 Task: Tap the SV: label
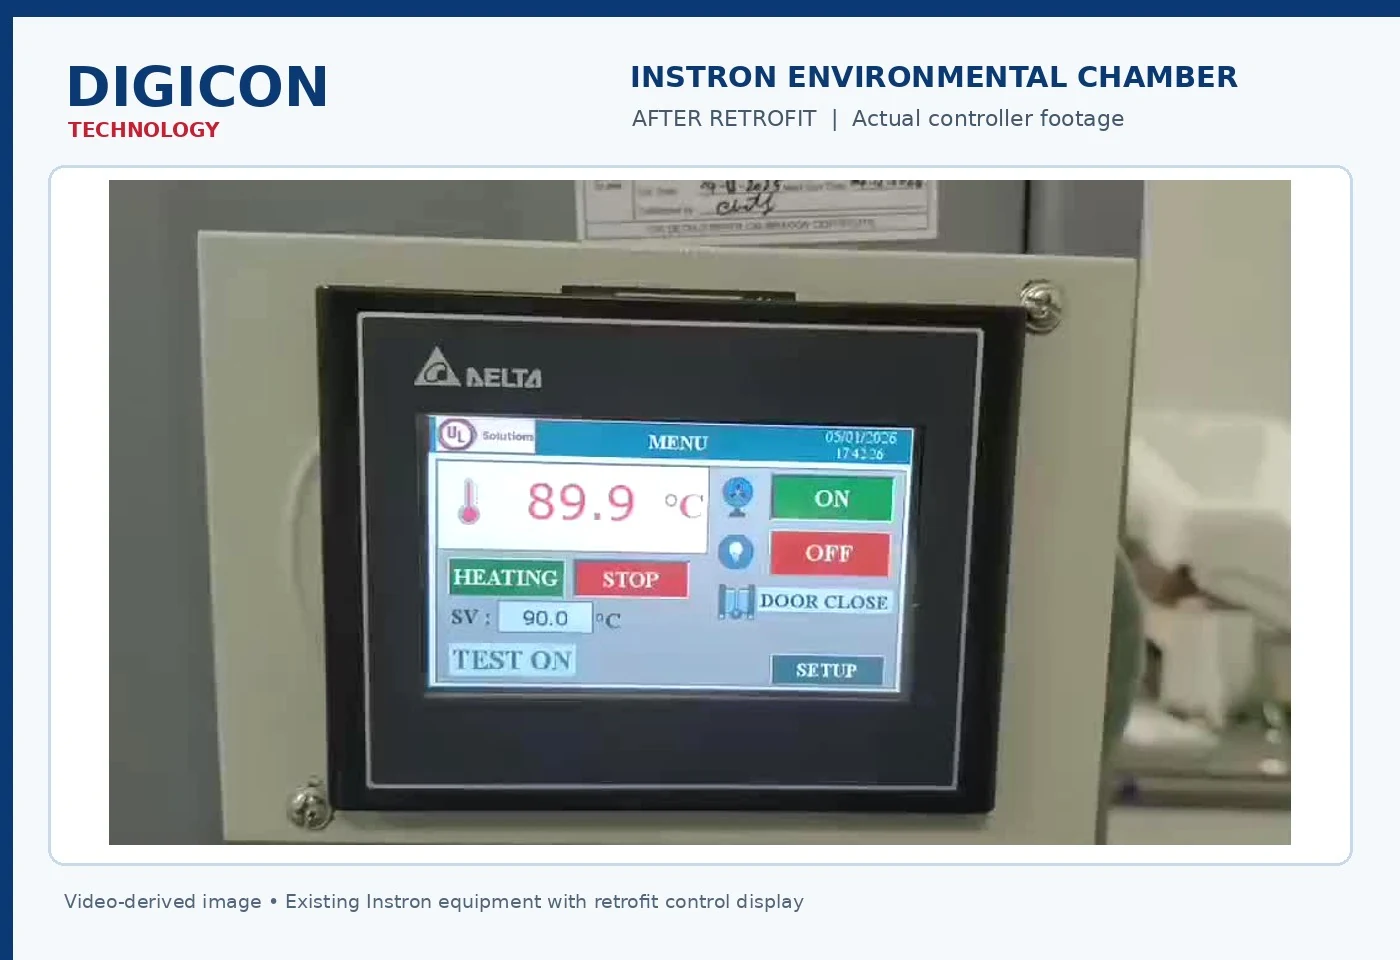pyautogui.click(x=470, y=617)
